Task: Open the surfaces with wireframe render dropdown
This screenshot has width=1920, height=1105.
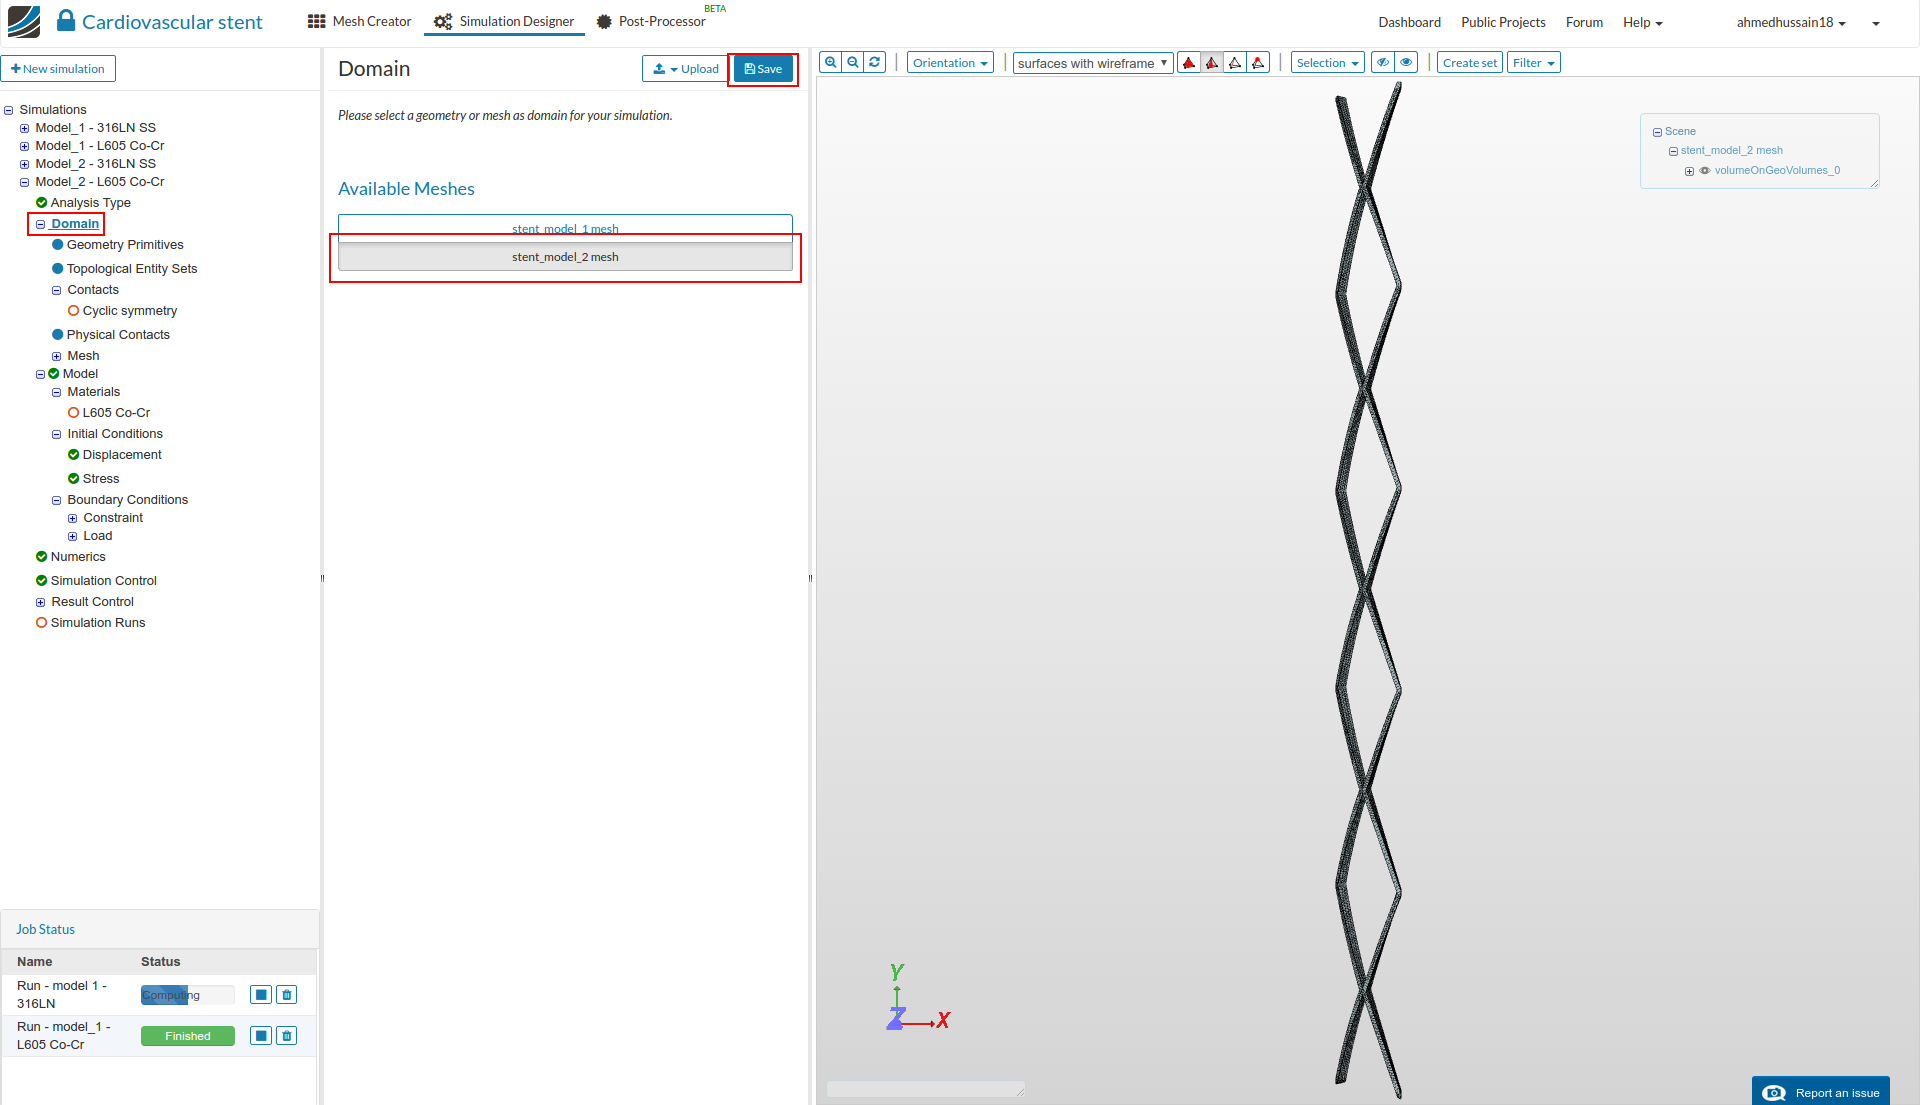Action: click(1092, 63)
